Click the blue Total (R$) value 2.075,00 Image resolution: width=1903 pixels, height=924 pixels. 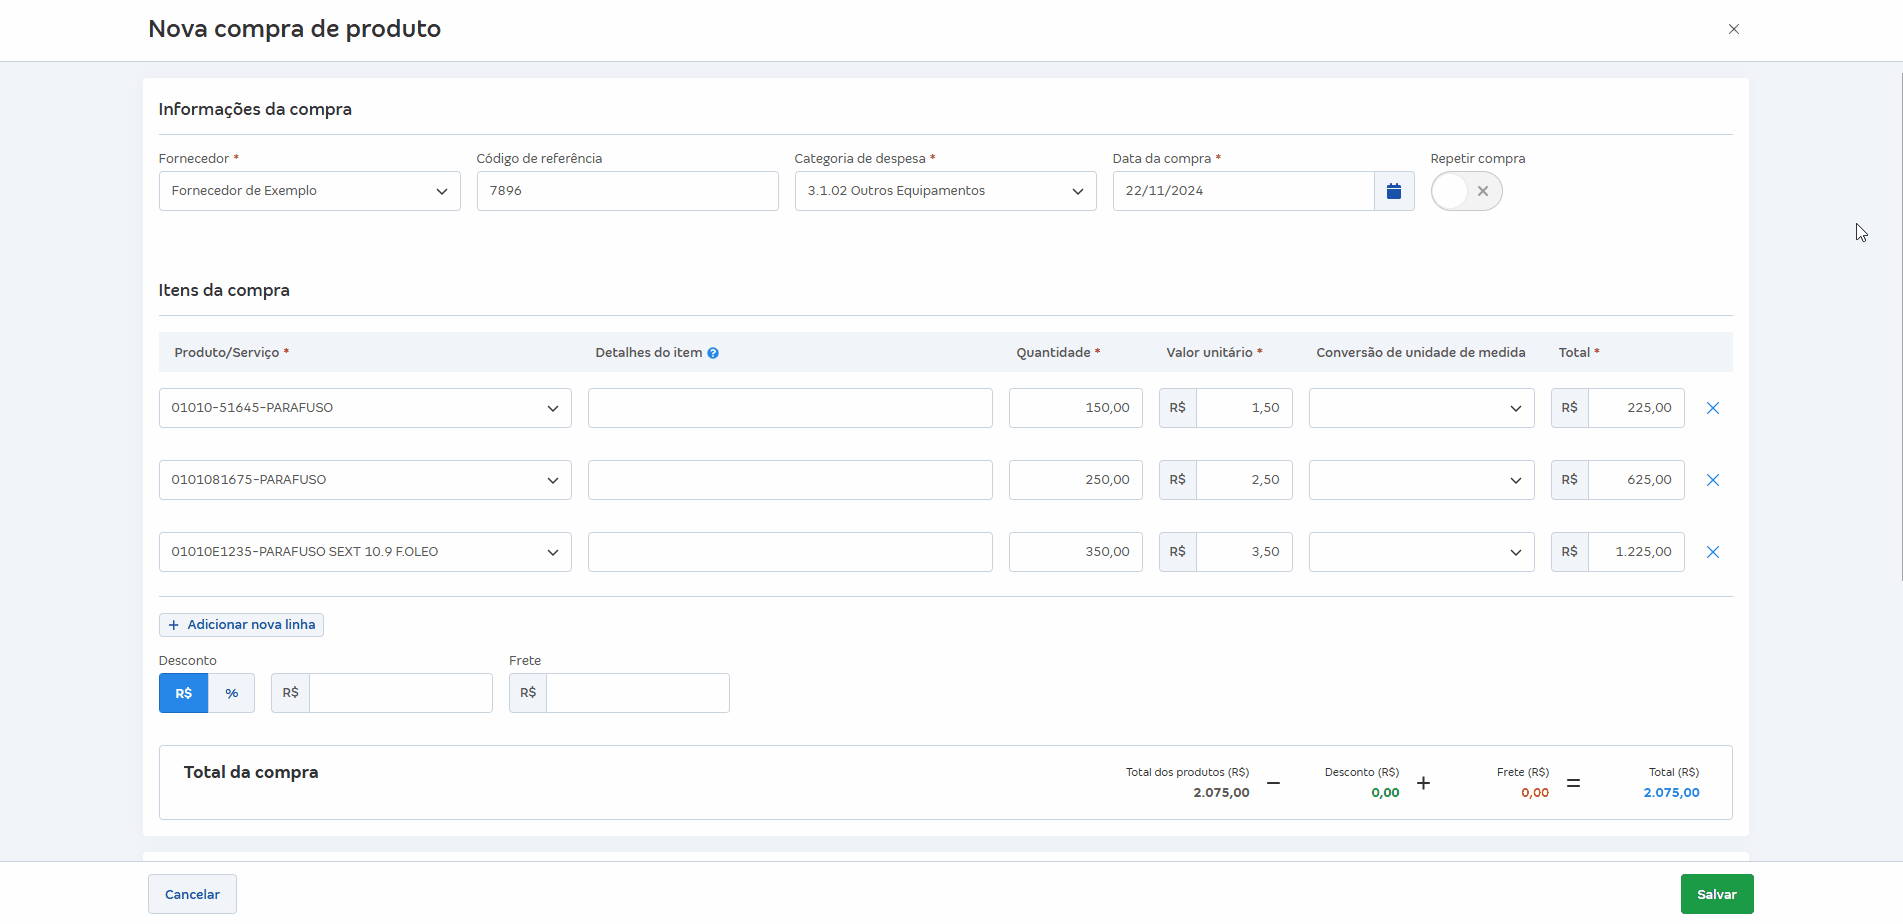pos(1671,793)
